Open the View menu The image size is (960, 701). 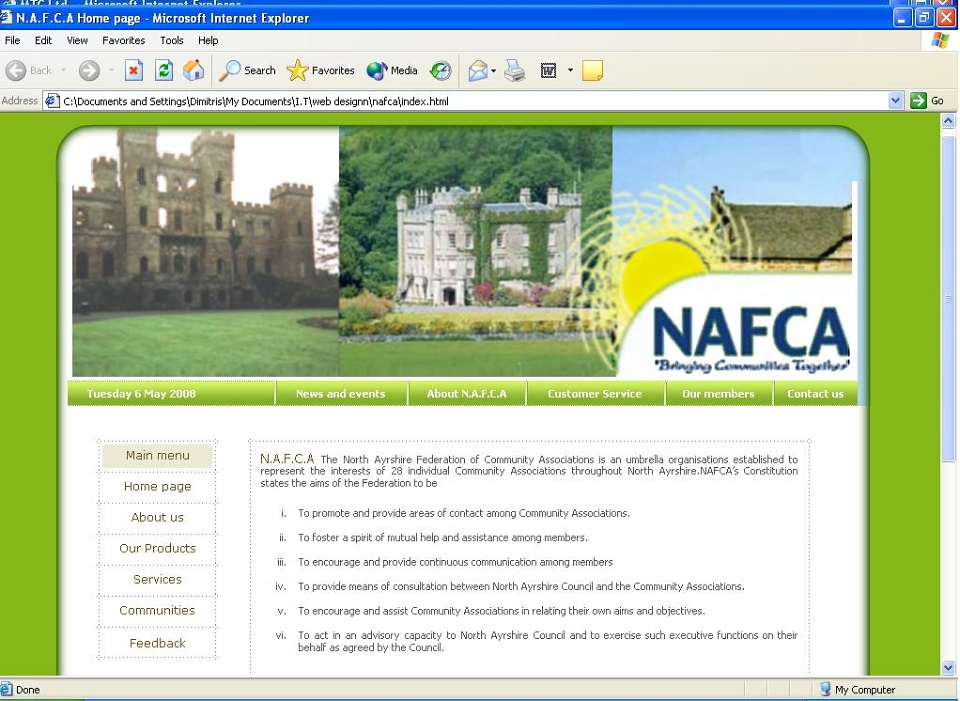pyautogui.click(x=77, y=40)
